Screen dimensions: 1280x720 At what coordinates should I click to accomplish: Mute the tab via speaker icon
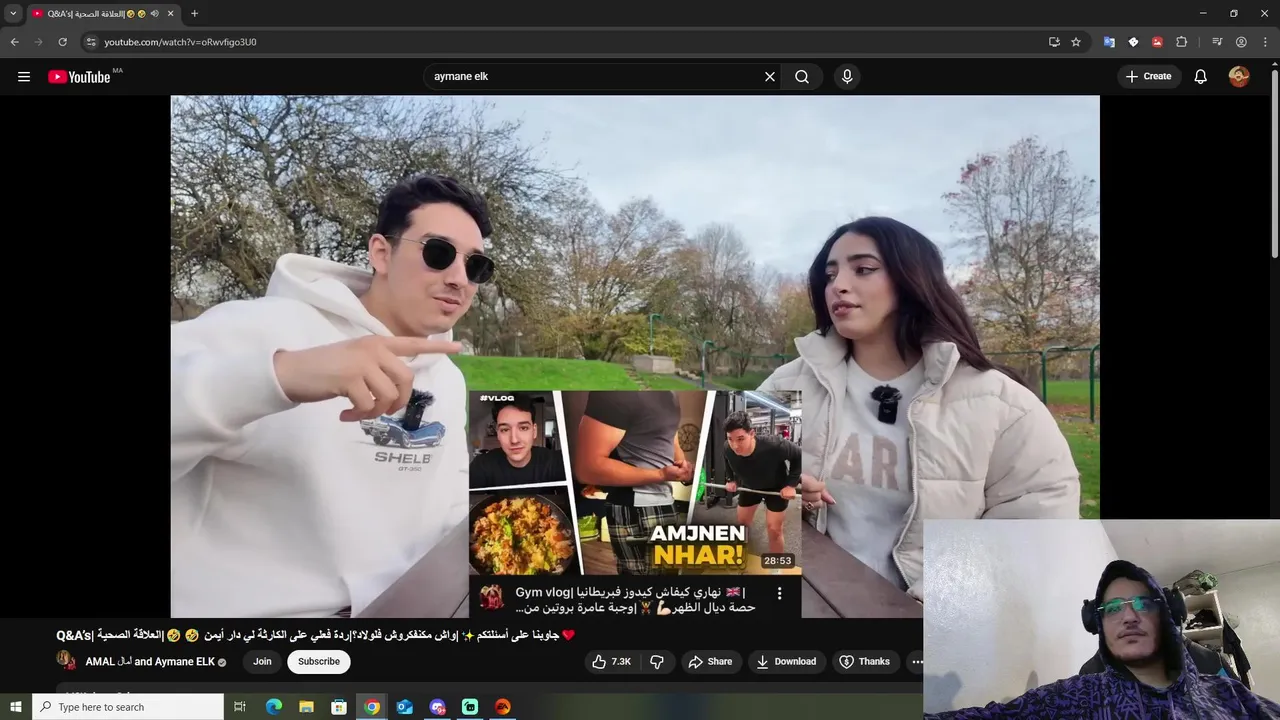(x=154, y=14)
